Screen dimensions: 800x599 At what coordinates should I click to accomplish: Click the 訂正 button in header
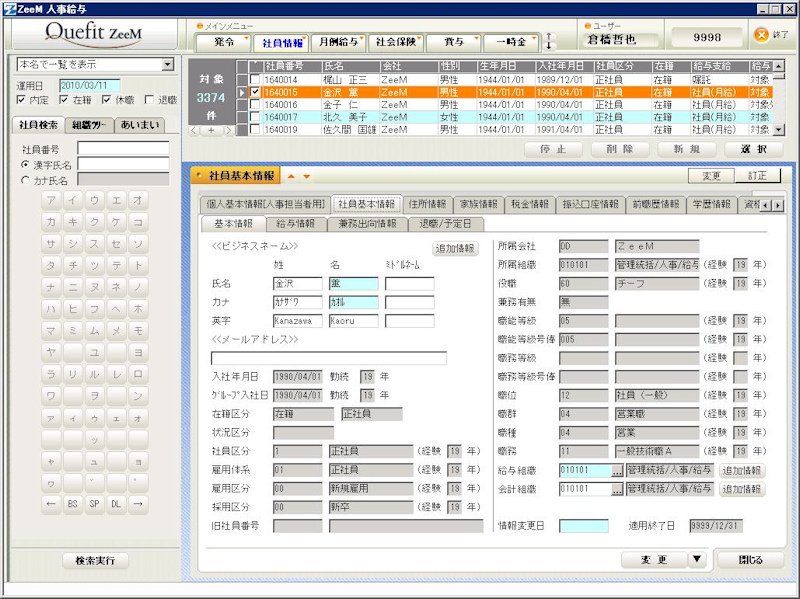758,176
